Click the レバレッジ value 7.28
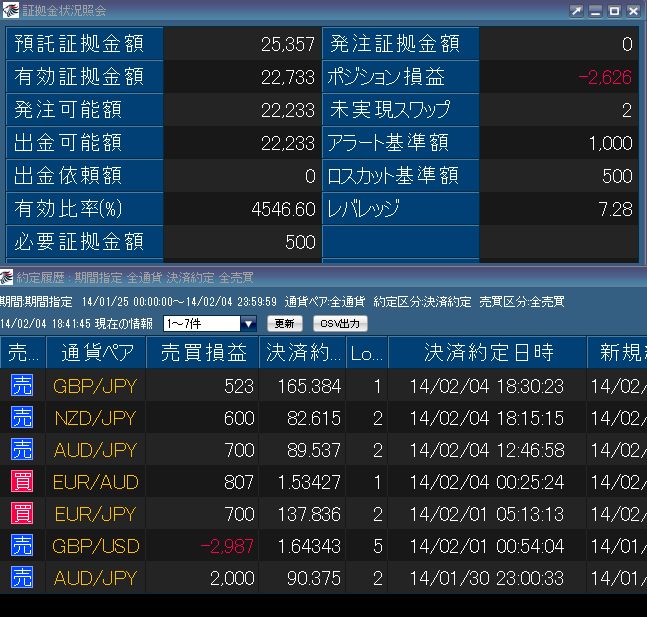647x617 pixels. [615, 209]
